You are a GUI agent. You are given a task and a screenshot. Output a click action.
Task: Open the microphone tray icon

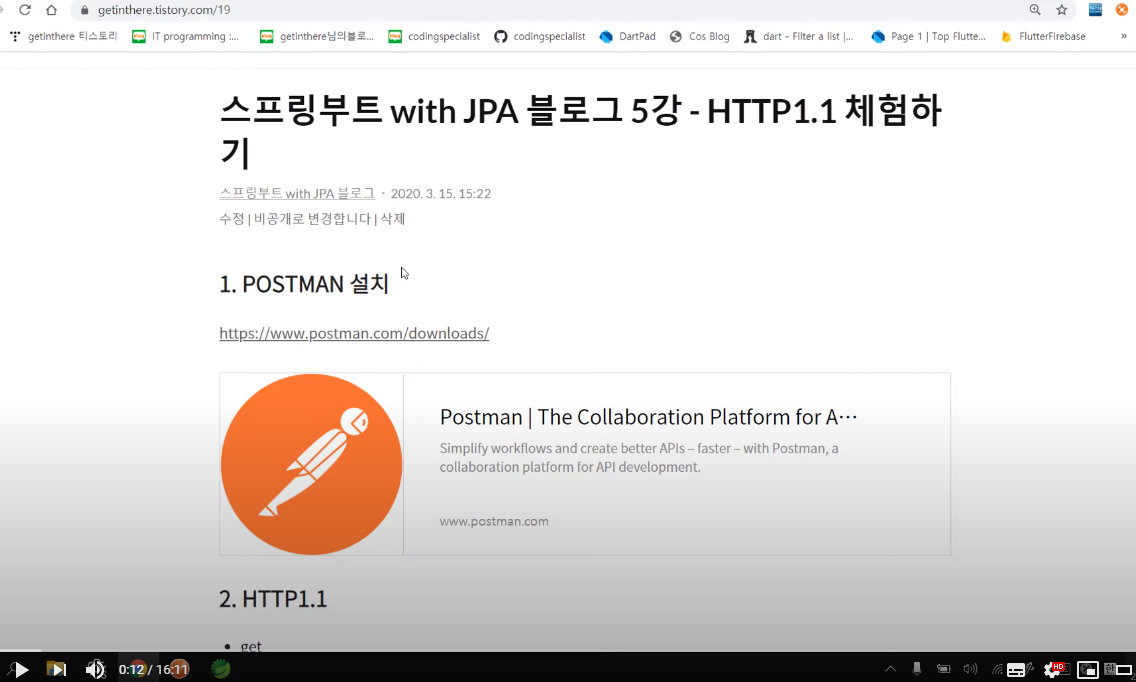[916, 669]
